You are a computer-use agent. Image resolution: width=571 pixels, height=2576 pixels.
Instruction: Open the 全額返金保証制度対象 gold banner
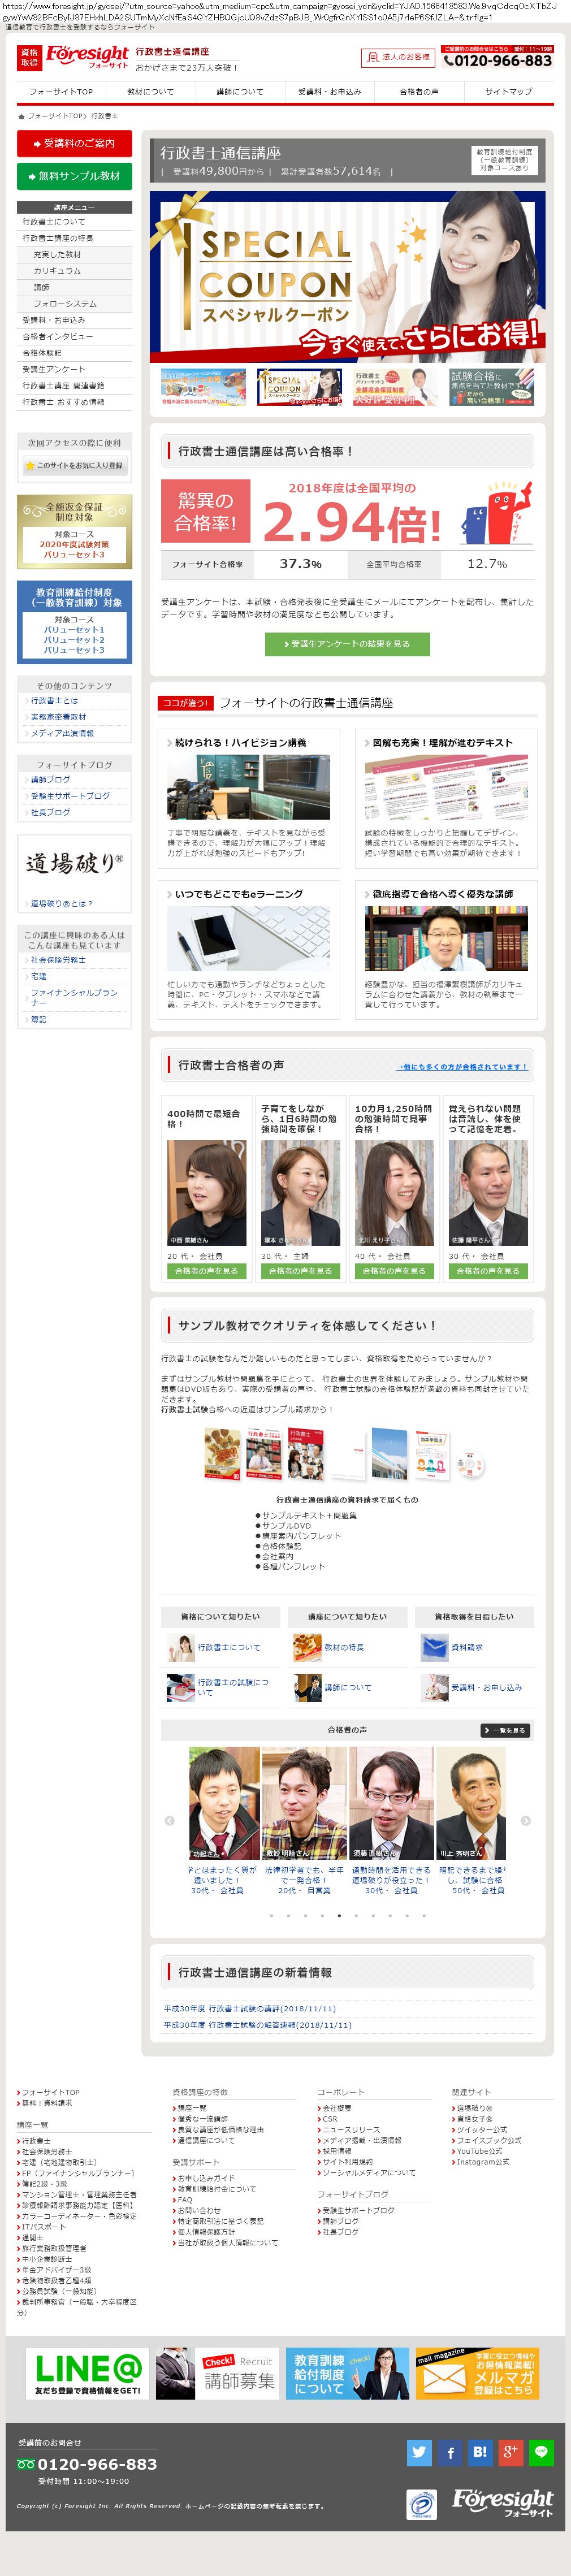click(x=74, y=532)
